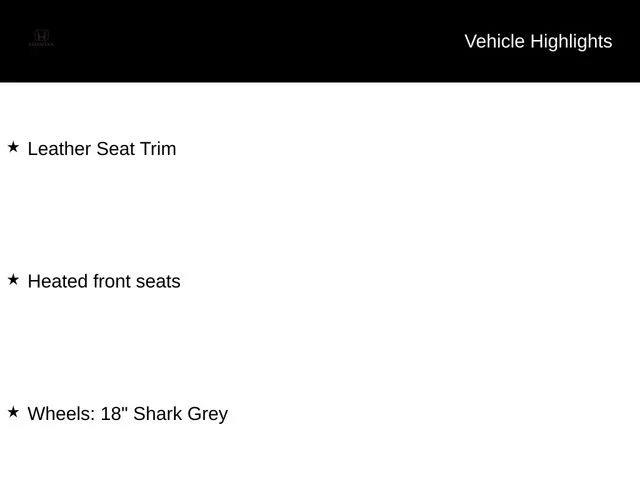
Task: Click the word Wheels in third item
Action: [x=61, y=414]
